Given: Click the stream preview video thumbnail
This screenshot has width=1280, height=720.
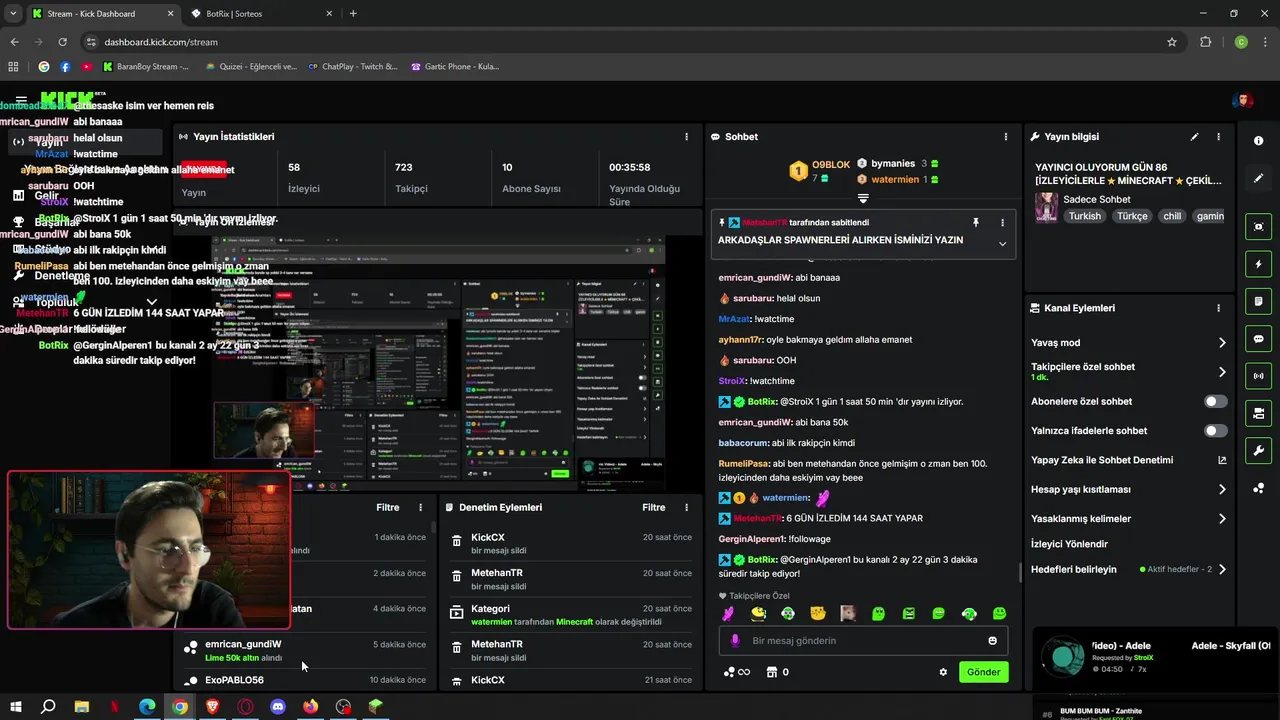Looking at the screenshot, I should [x=438, y=363].
